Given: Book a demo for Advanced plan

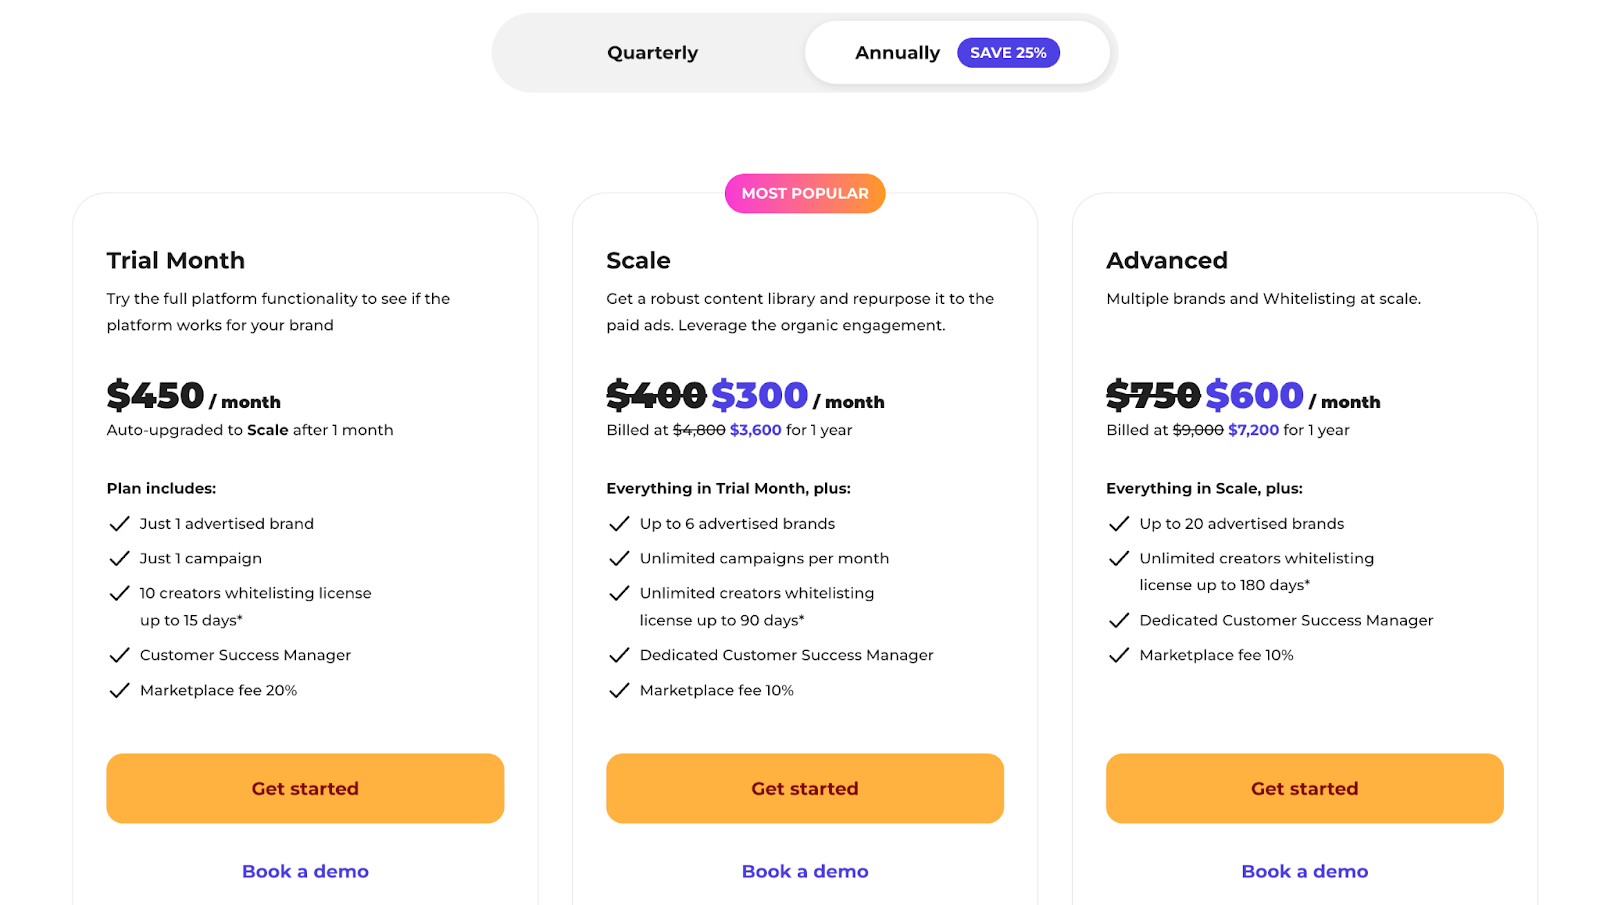Looking at the screenshot, I should tap(1305, 871).
